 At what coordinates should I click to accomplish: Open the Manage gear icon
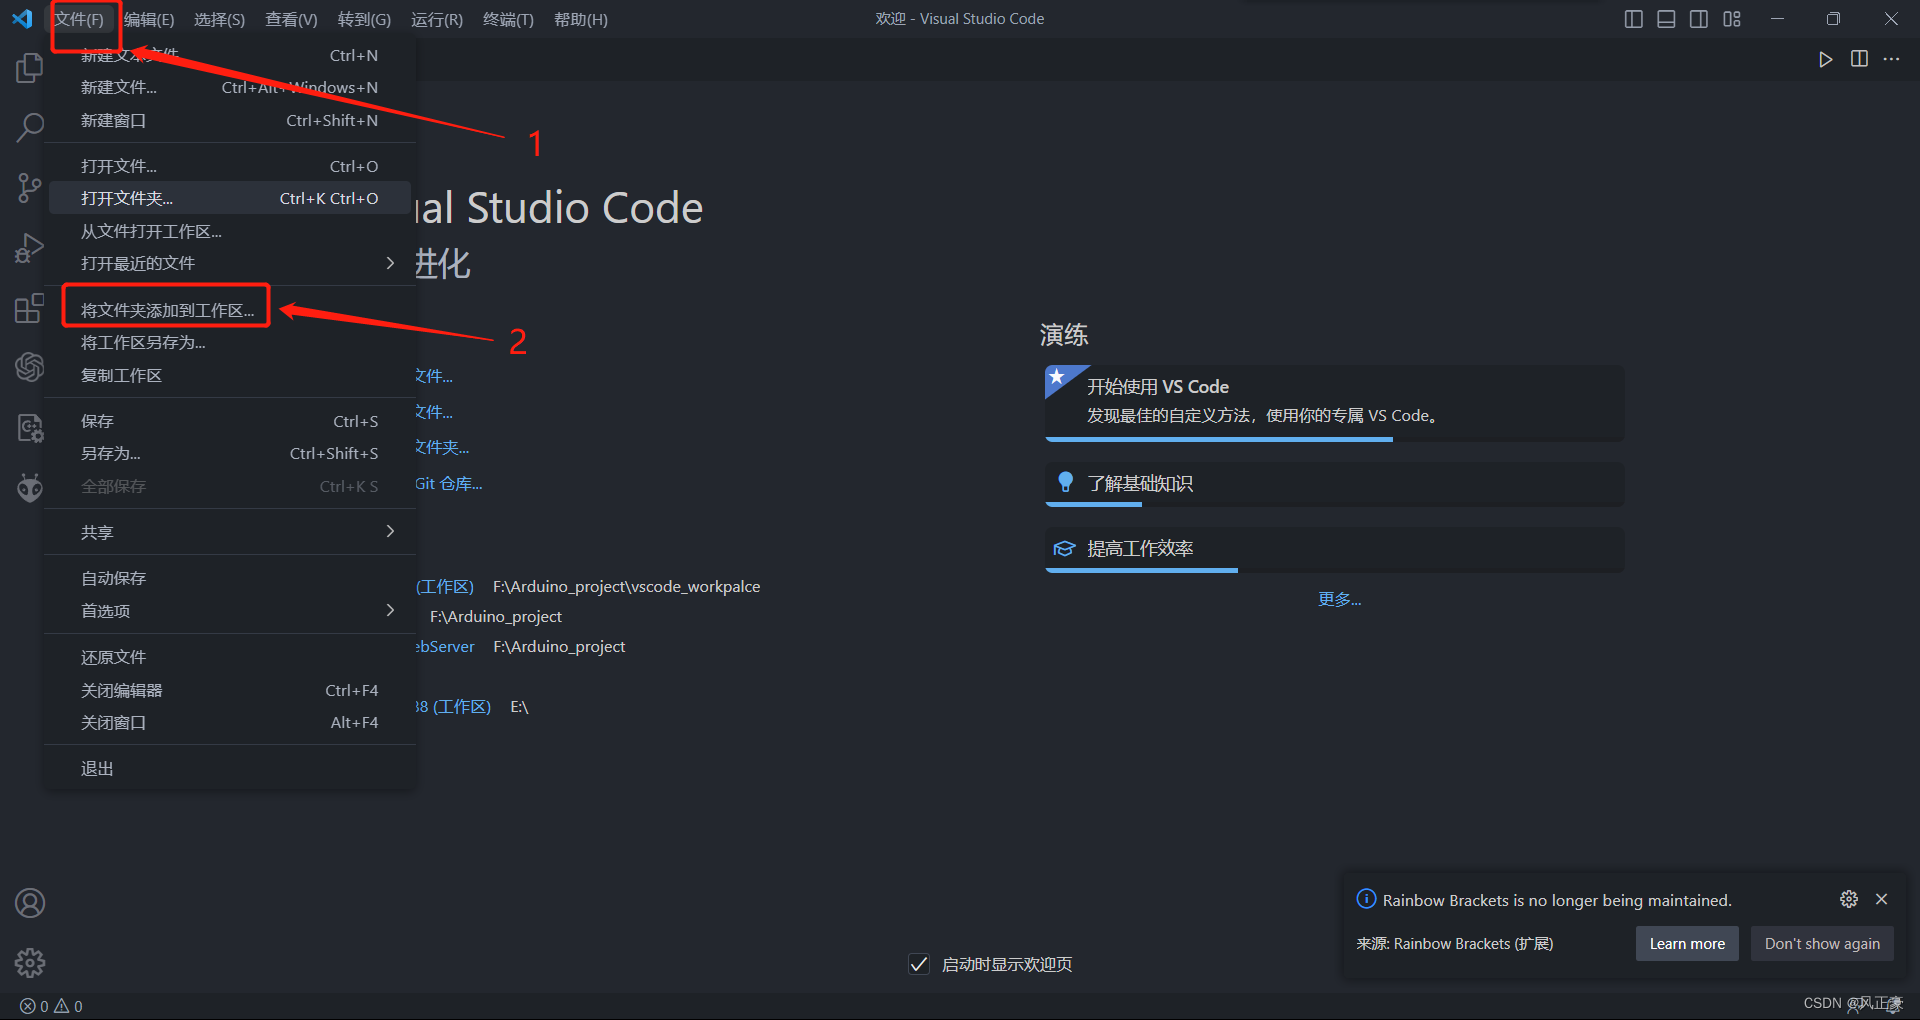(x=30, y=963)
